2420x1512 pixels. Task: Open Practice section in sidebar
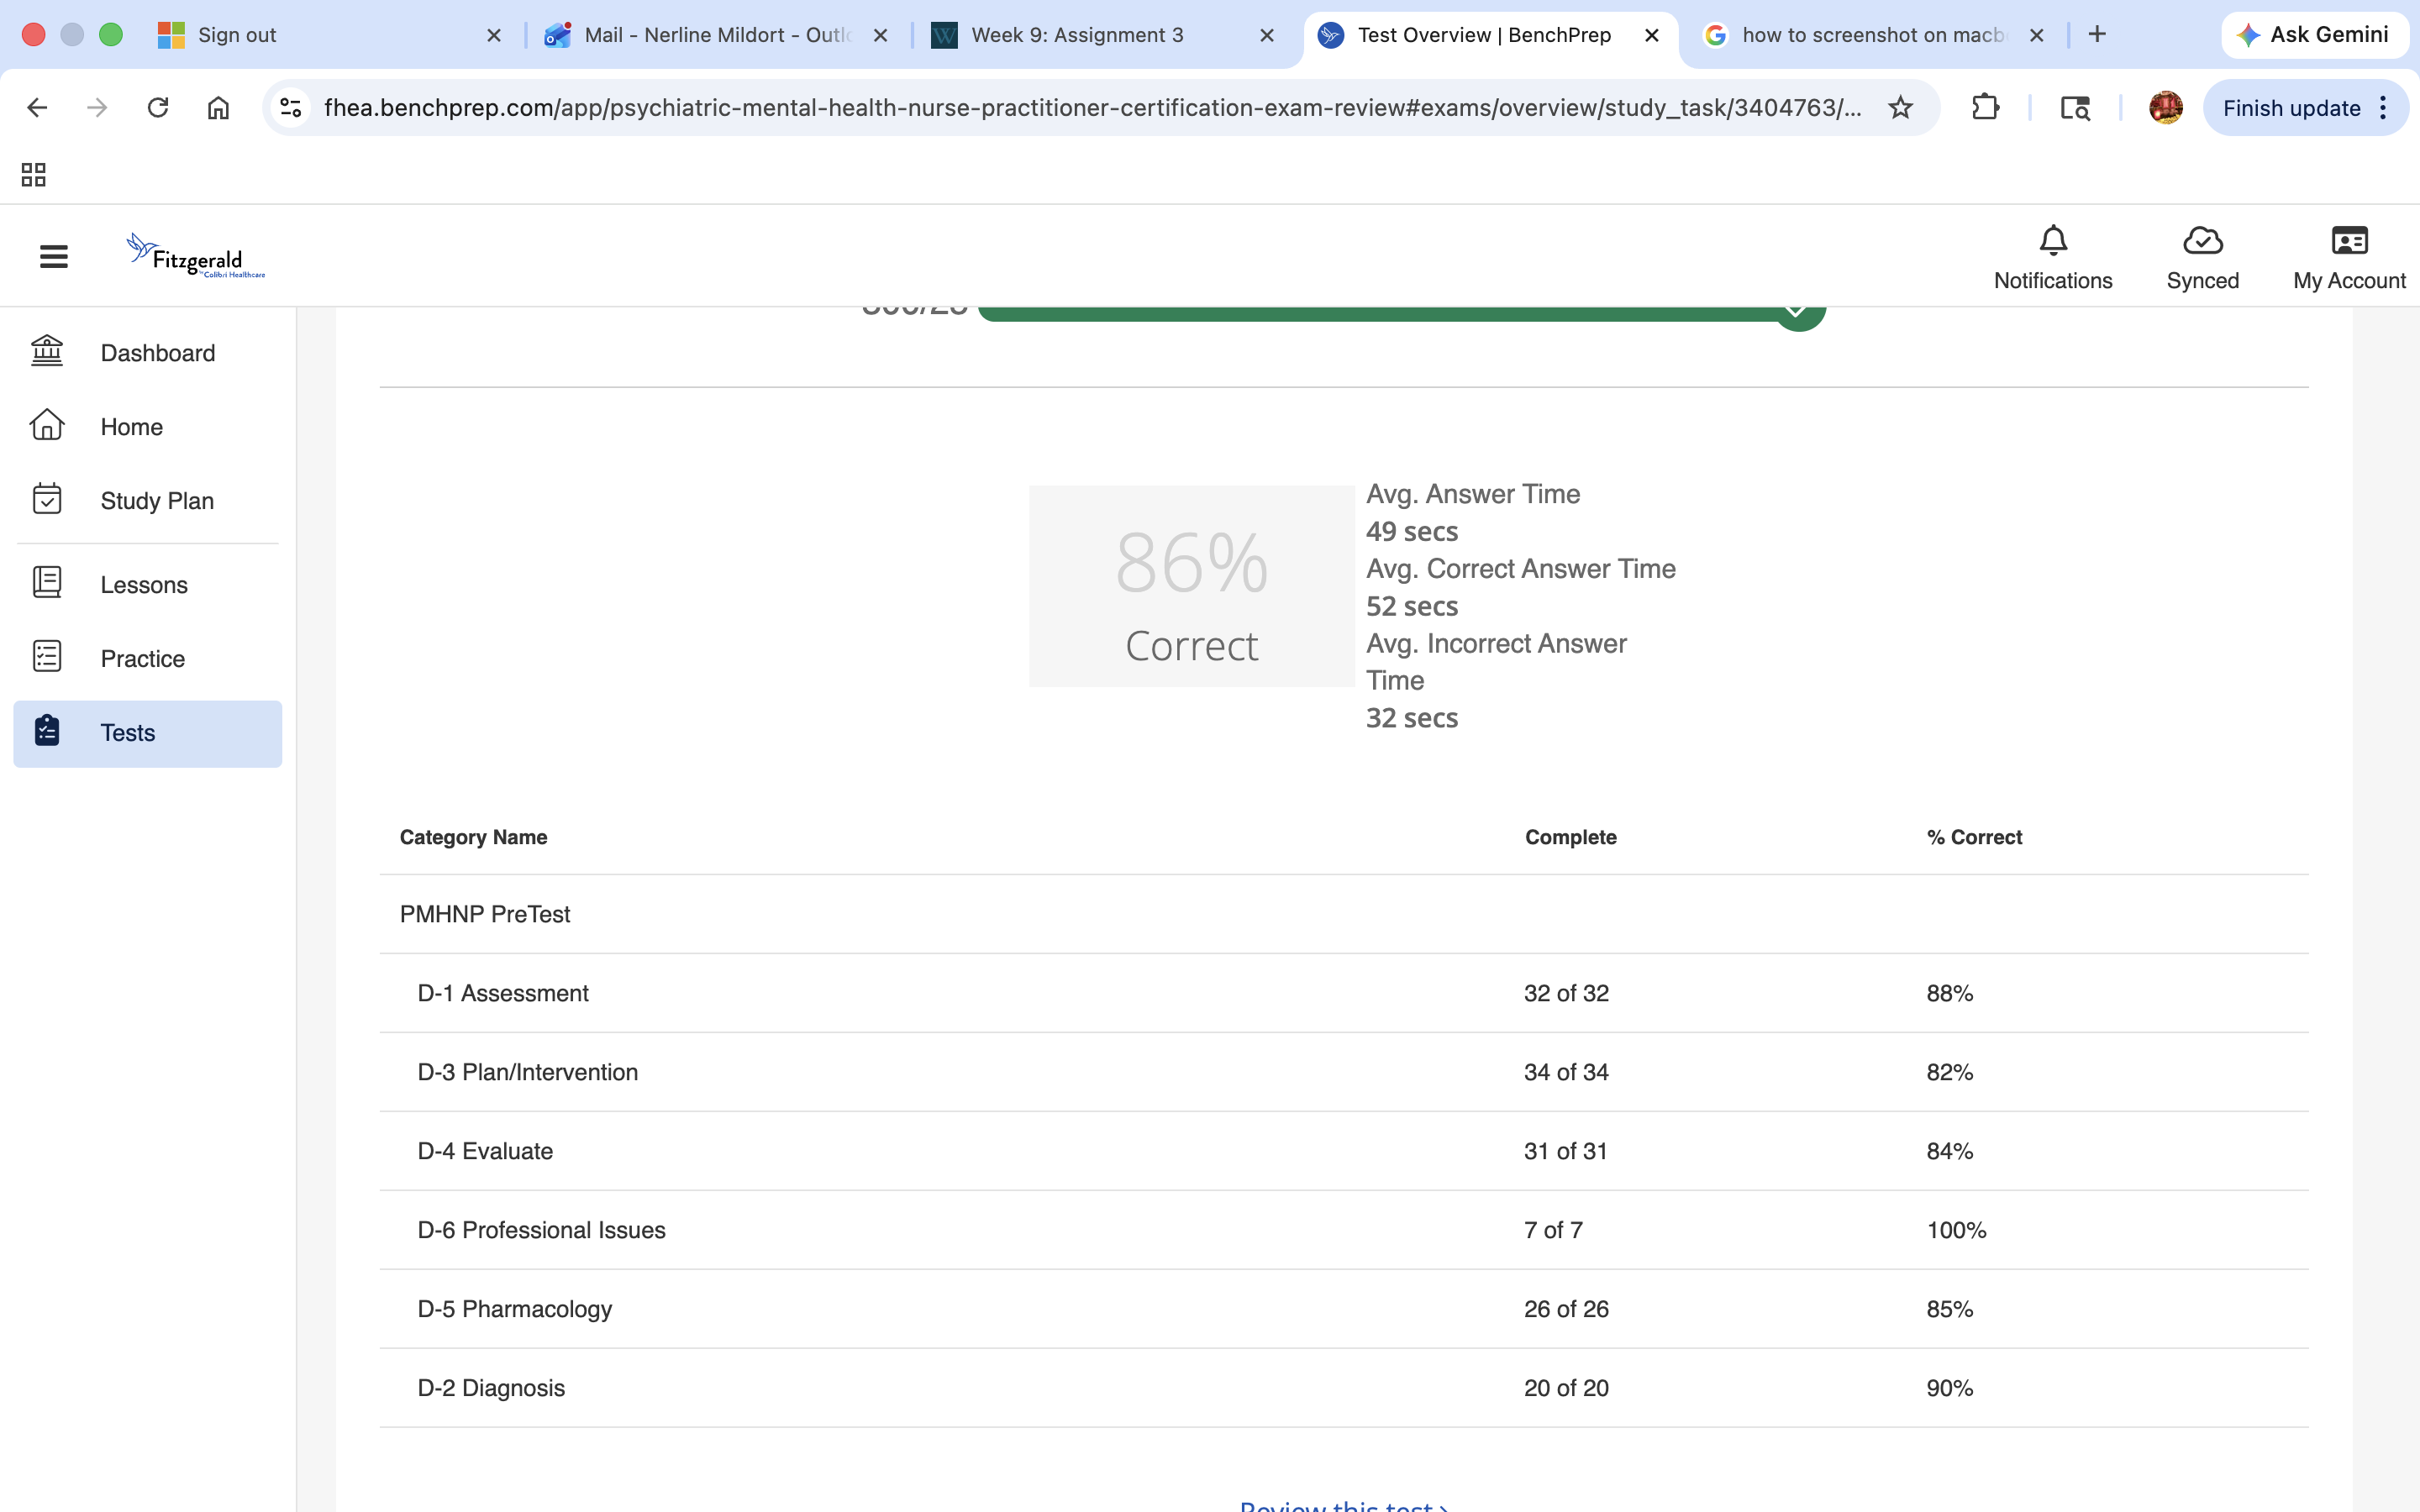pos(142,659)
